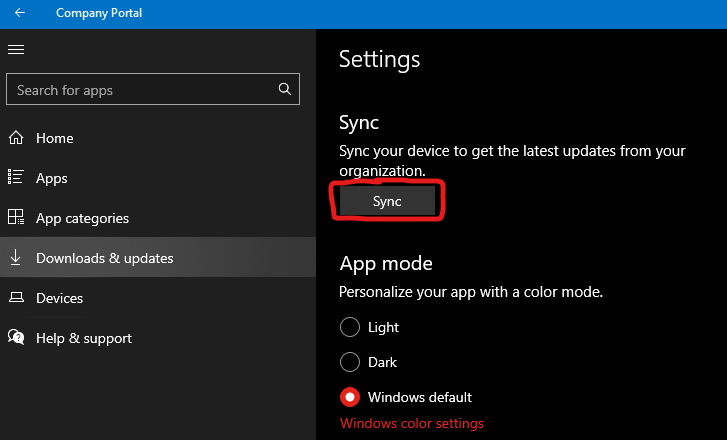Toggle the hamburger navigation menu
This screenshot has width=727, height=440.
pos(16,49)
